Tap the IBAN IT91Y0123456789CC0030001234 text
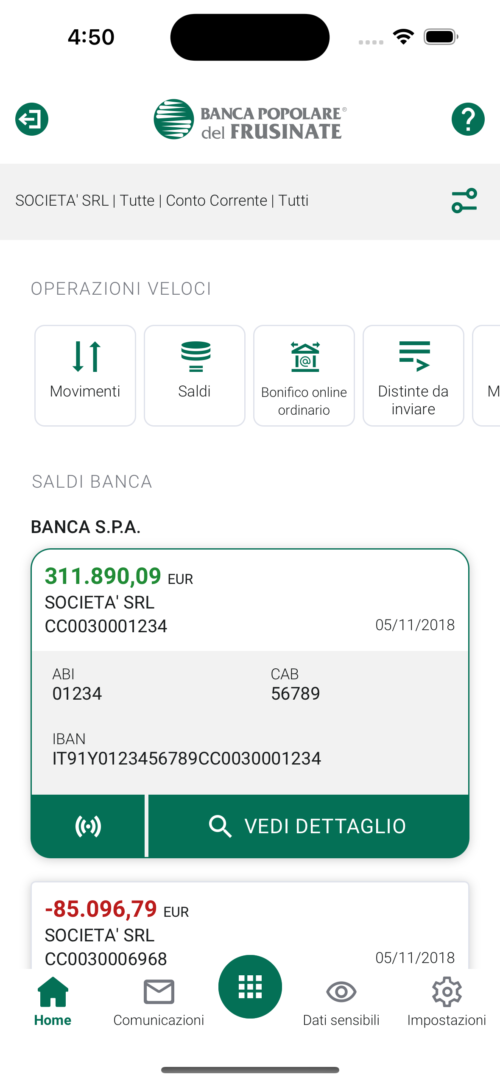 [186, 758]
